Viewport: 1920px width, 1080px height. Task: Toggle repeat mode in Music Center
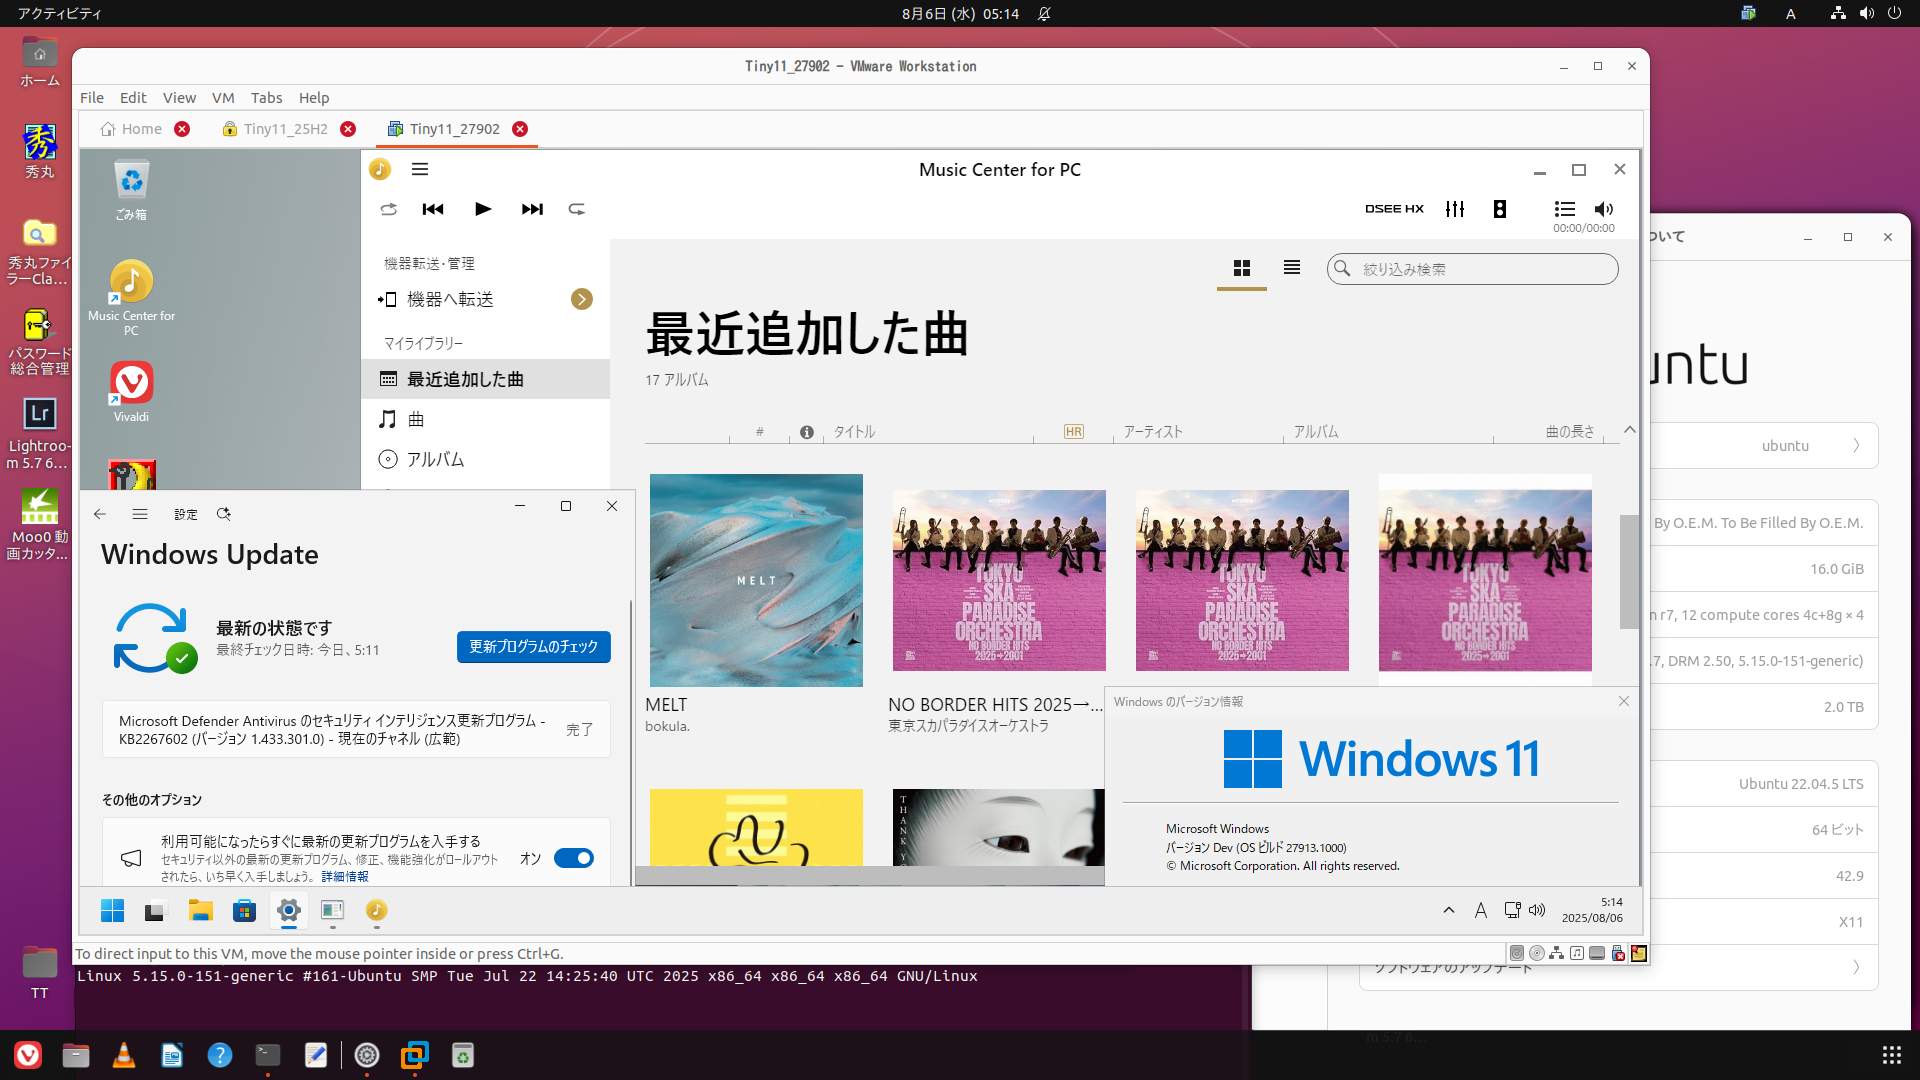tap(577, 209)
